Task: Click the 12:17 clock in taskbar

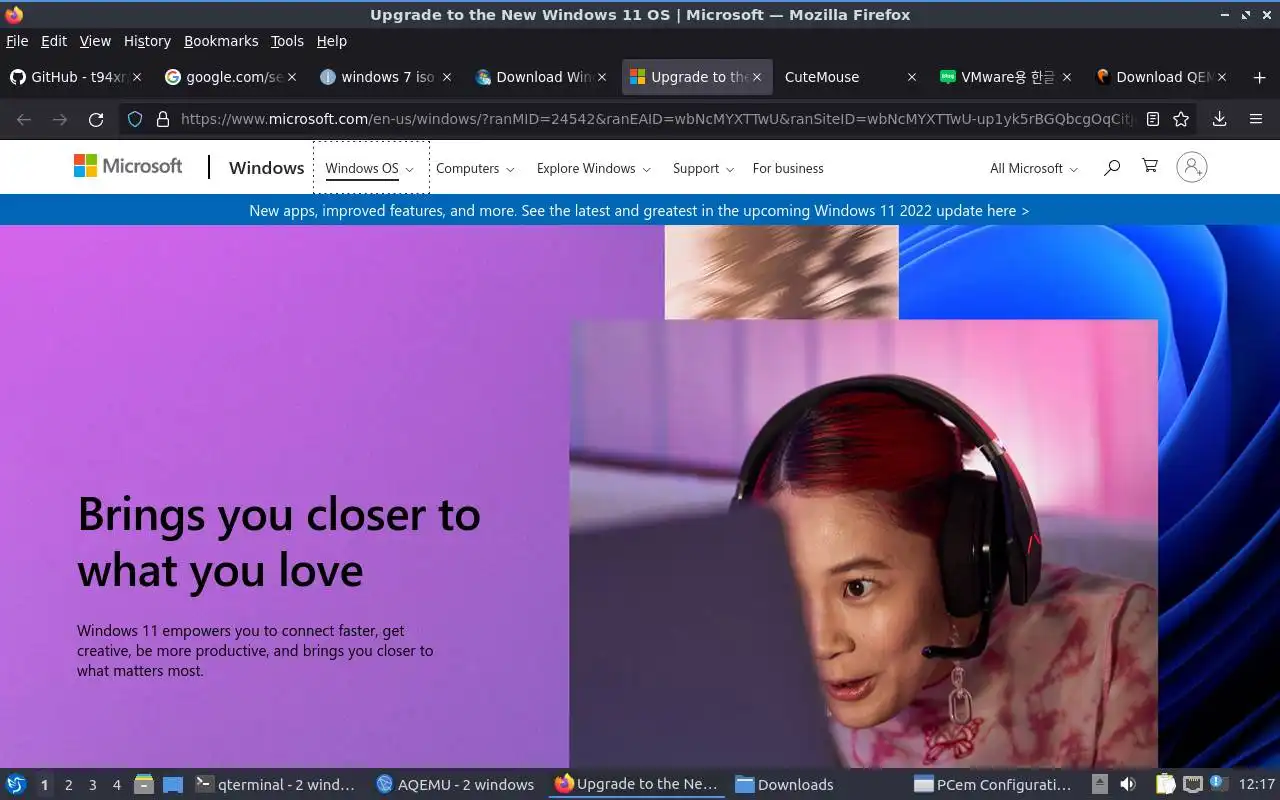Action: 1257,784
